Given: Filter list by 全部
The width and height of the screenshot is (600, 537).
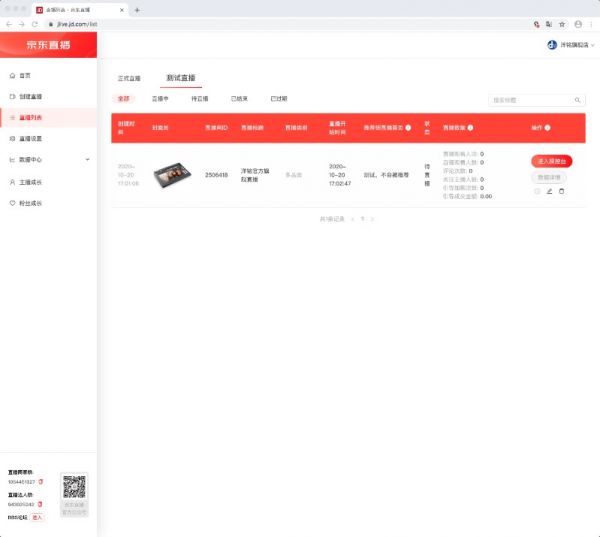Looking at the screenshot, I should coord(124,99).
